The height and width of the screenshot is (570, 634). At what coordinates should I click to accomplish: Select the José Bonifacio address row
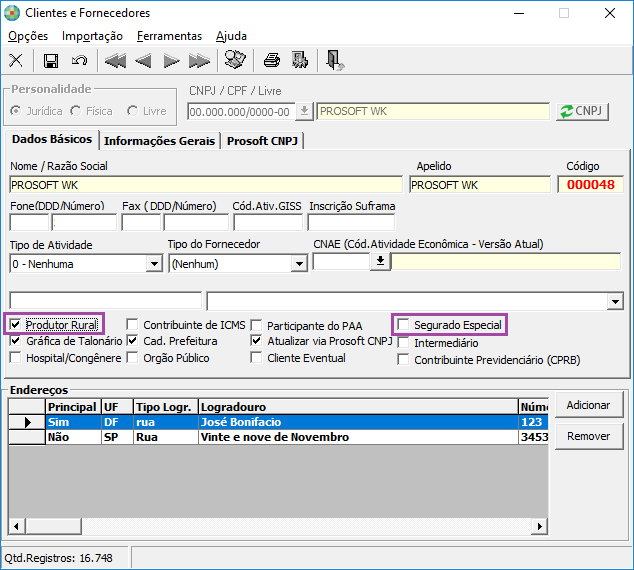point(278,422)
